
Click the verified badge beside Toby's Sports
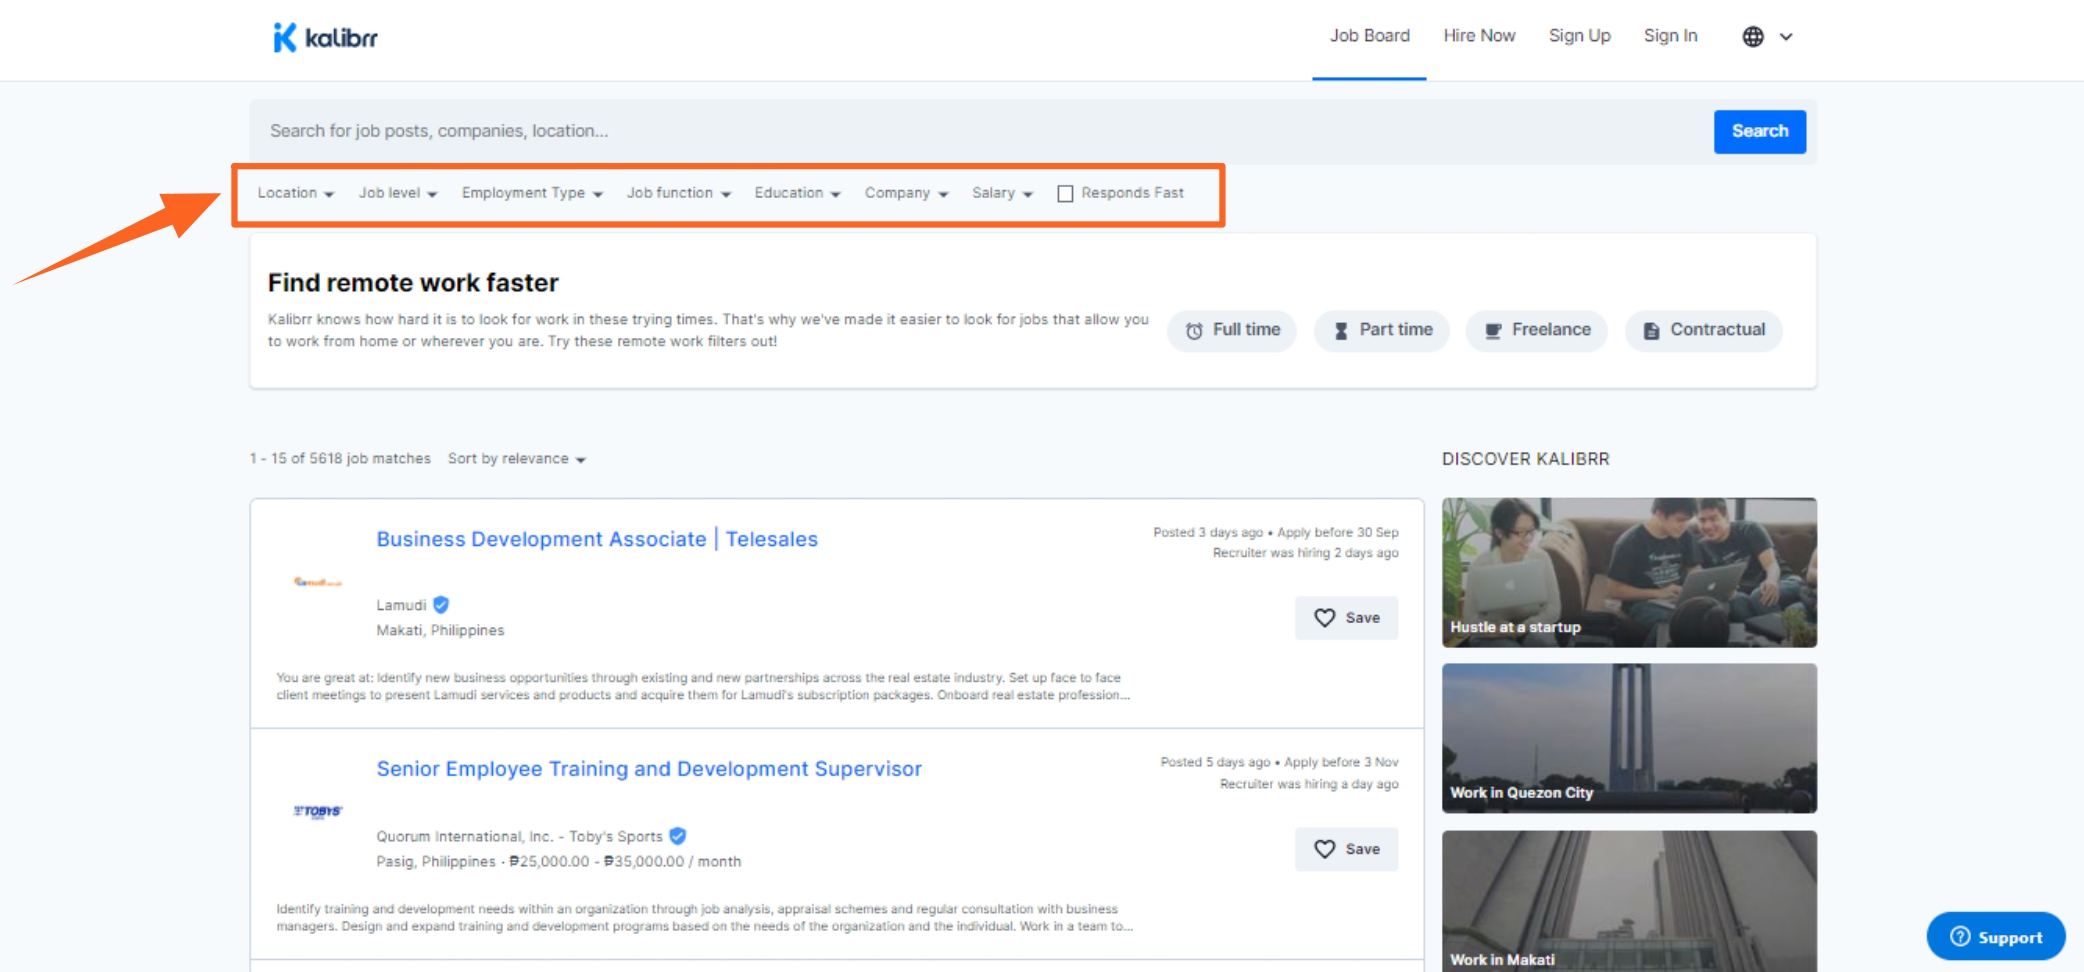[678, 836]
